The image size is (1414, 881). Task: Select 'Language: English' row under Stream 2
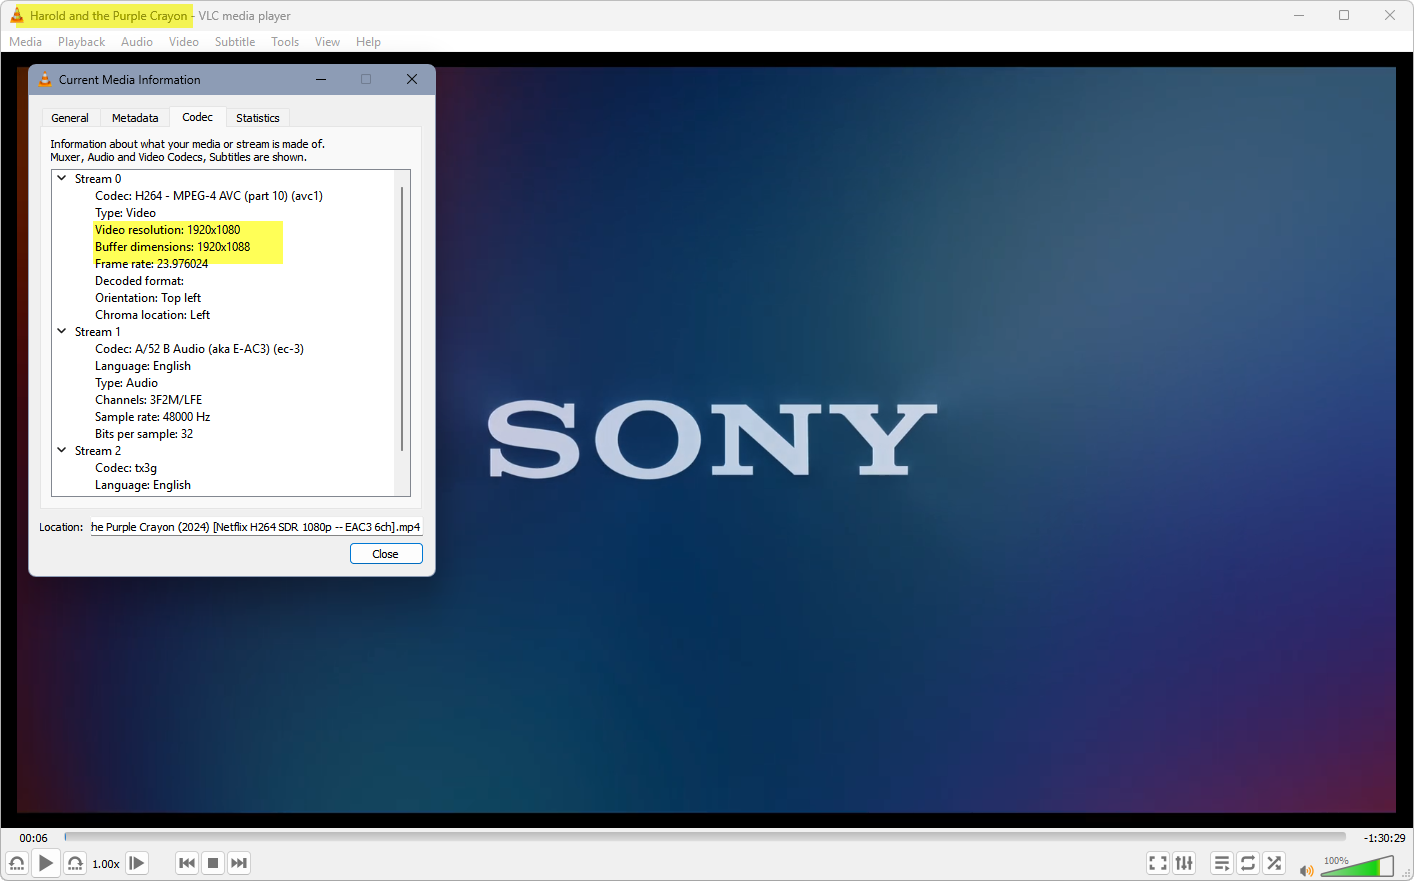pos(143,485)
